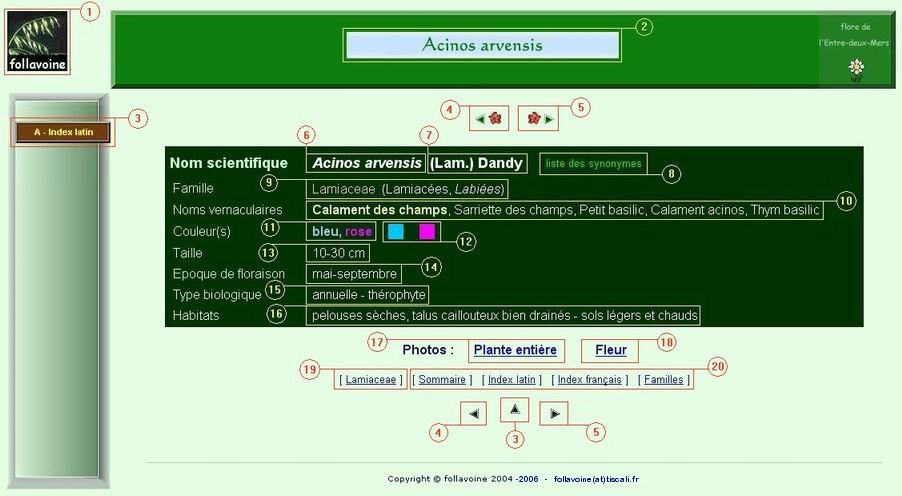The width and height of the screenshot is (902, 496).
Task: Go to the Sommaire page
Action: tap(441, 380)
